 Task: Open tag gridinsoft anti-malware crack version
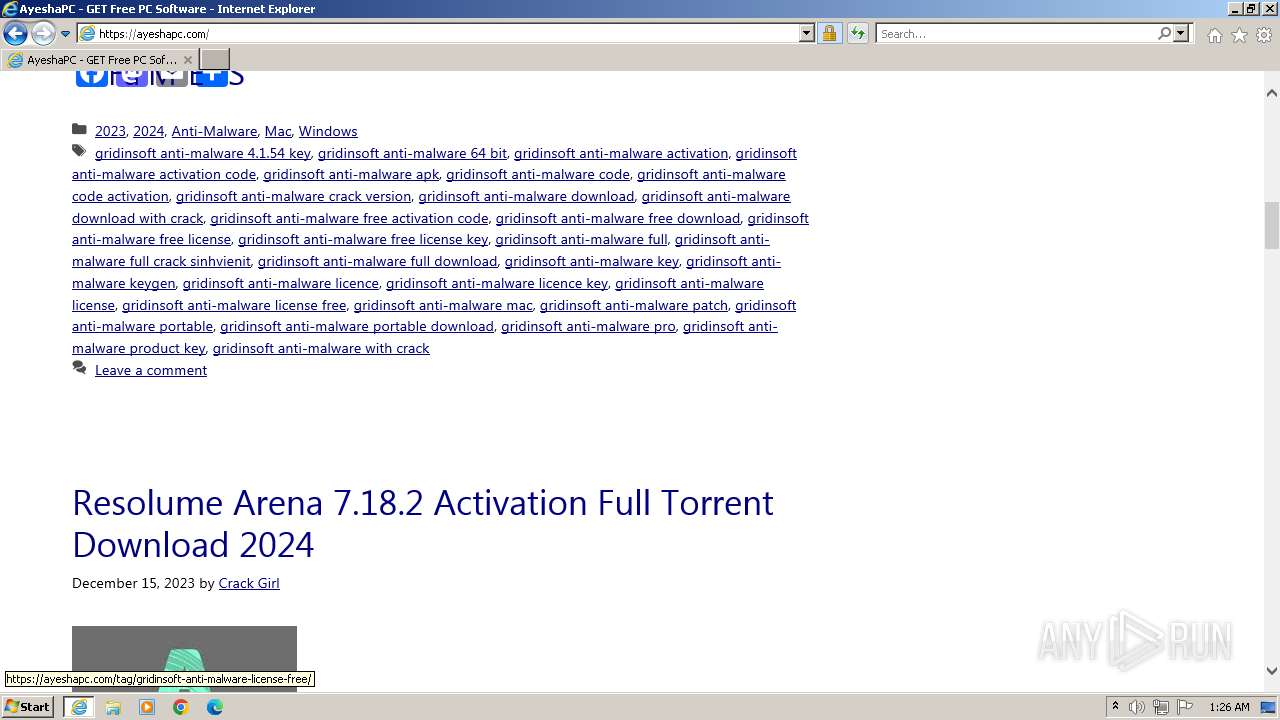pyautogui.click(x=293, y=196)
